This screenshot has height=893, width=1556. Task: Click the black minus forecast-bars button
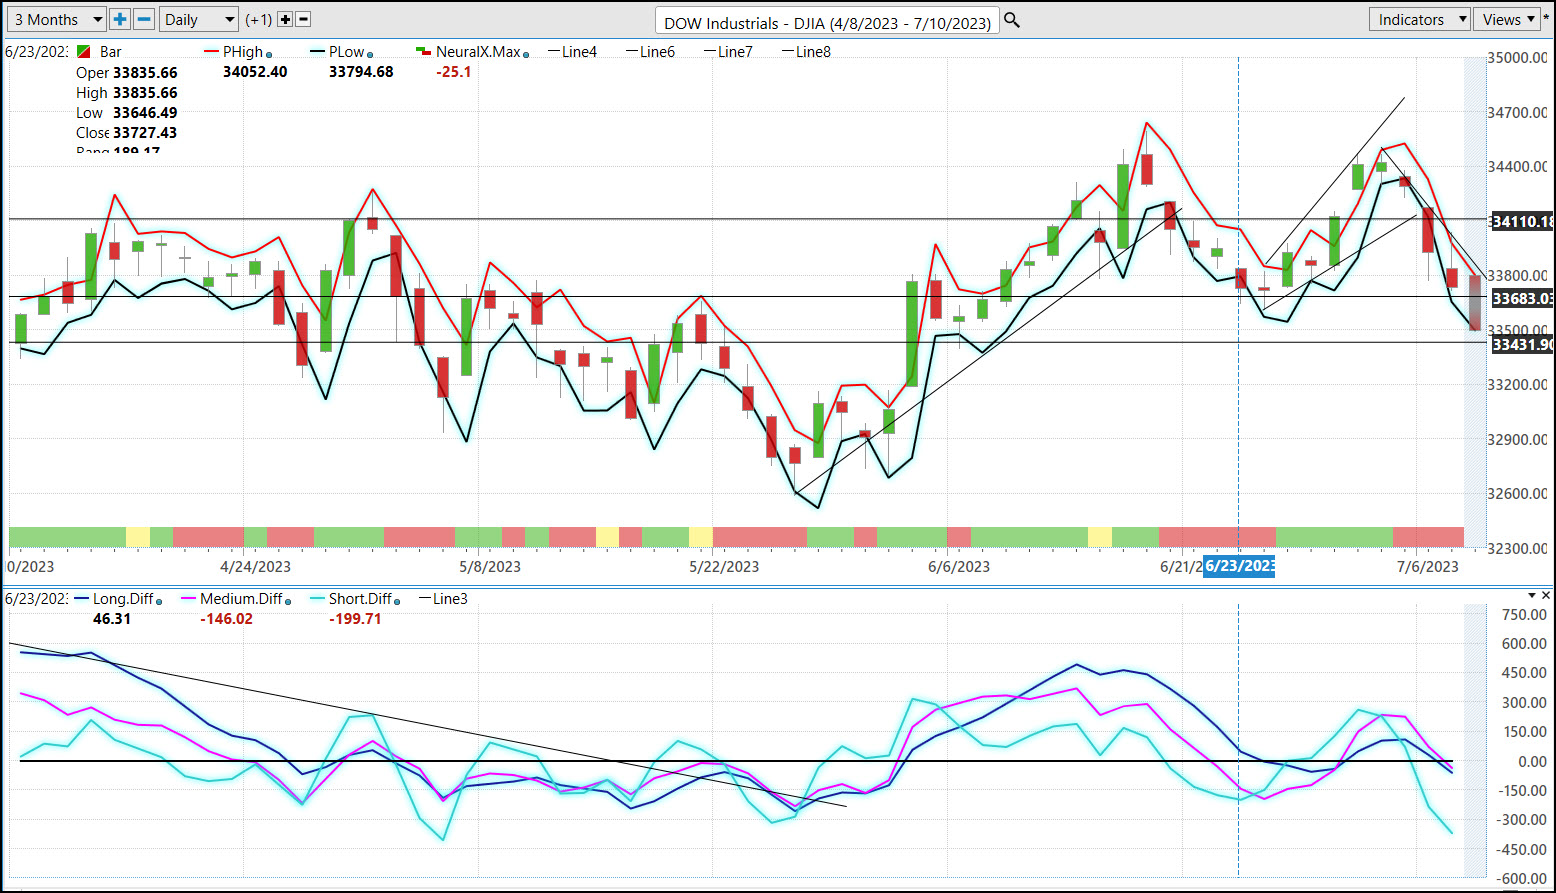coord(304,20)
